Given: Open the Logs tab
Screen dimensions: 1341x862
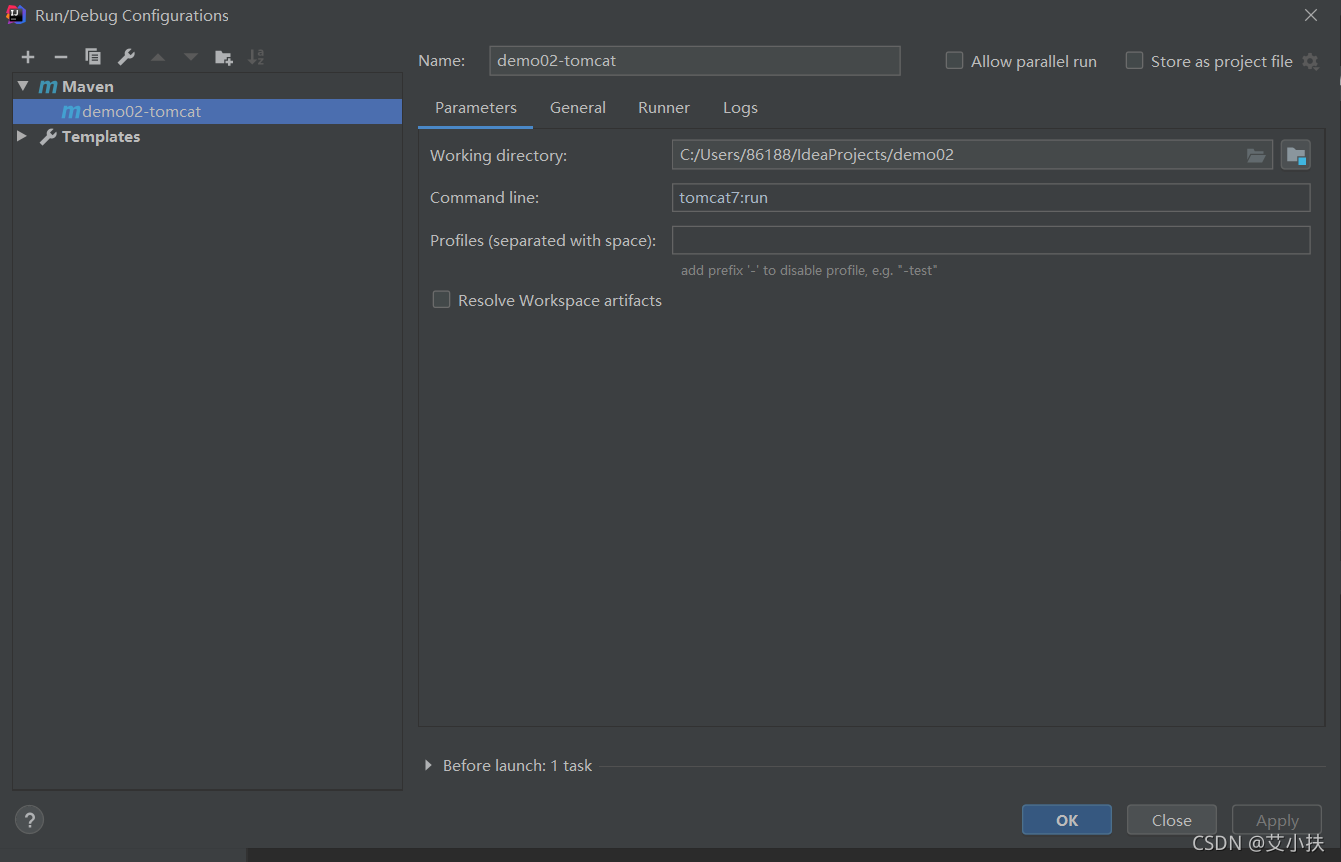Looking at the screenshot, I should pyautogui.click(x=740, y=108).
